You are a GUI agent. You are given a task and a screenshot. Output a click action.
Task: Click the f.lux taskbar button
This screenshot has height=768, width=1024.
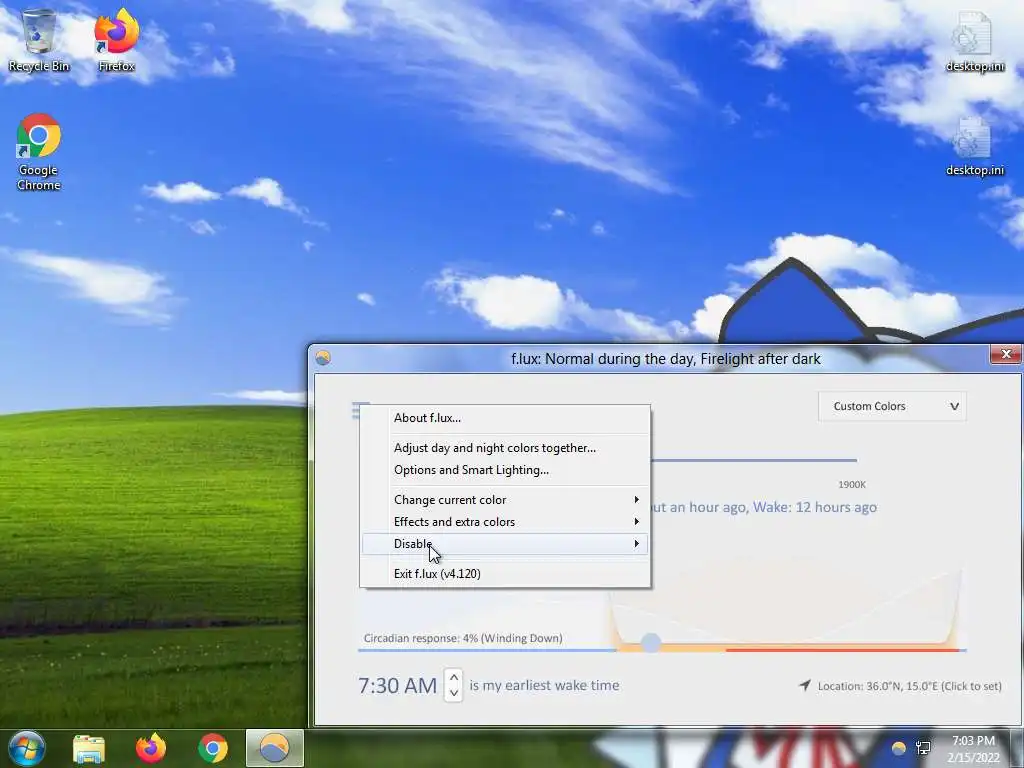click(x=275, y=748)
